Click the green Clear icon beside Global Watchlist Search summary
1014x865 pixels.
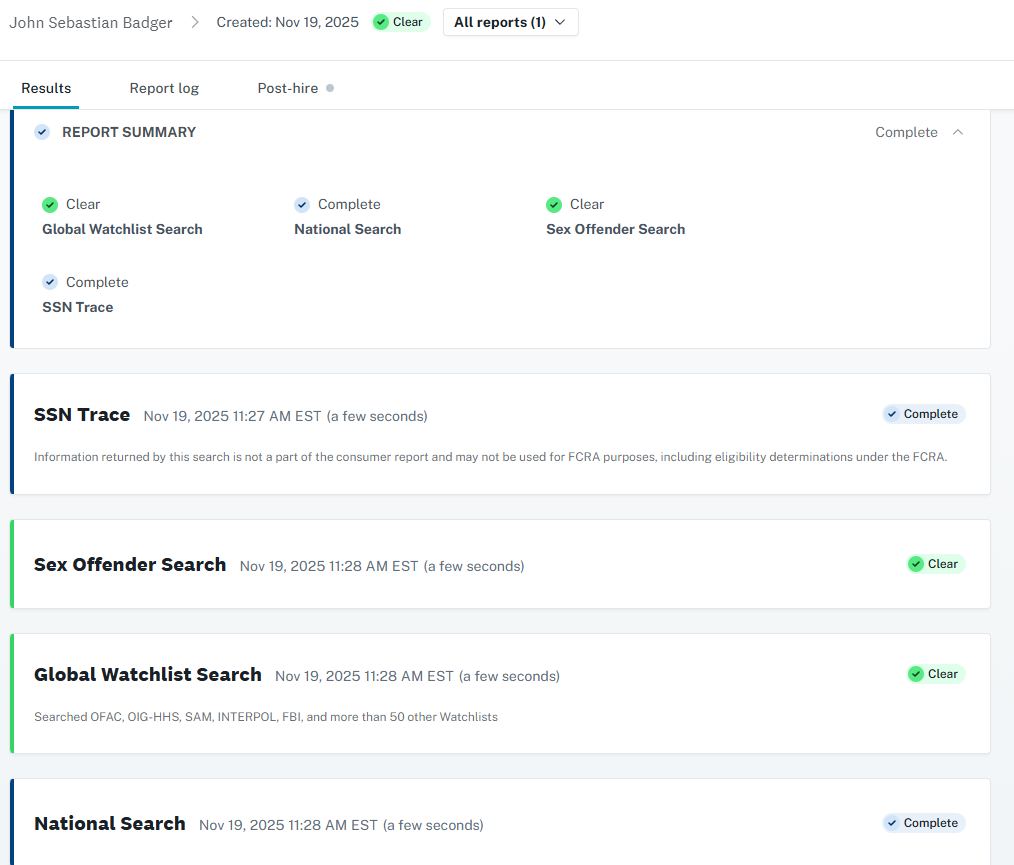click(x=50, y=205)
